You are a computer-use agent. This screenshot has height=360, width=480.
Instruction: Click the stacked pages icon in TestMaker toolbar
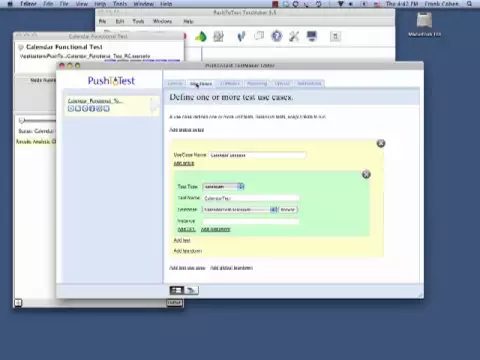point(259,36)
